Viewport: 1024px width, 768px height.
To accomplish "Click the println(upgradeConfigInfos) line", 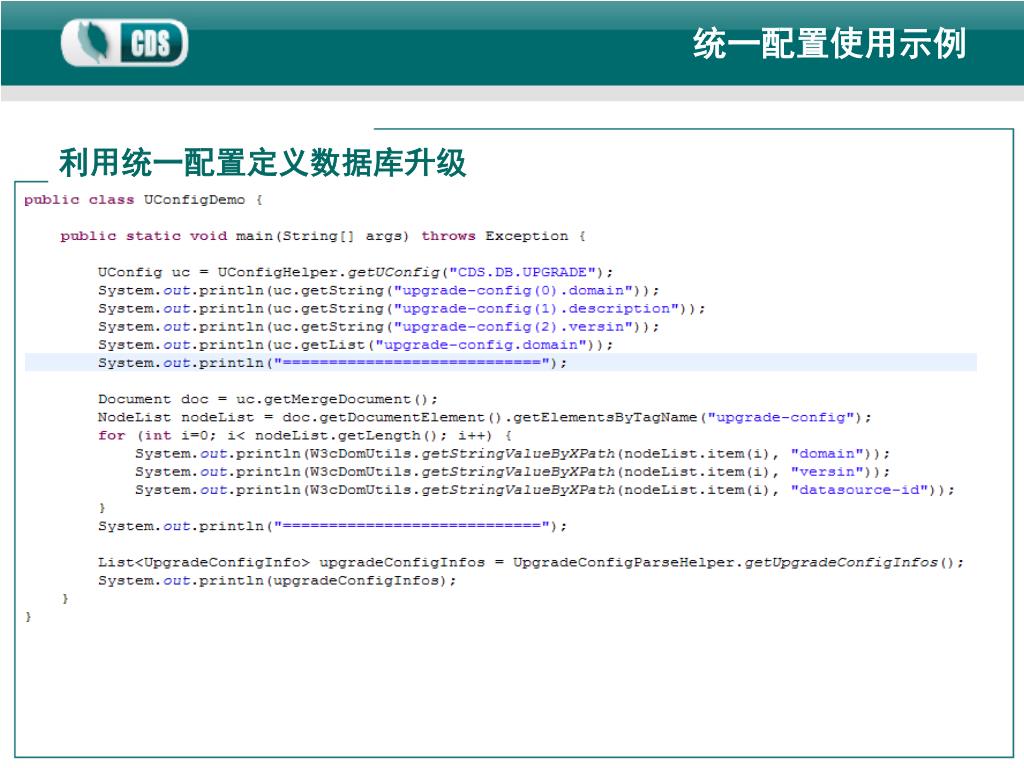I will 277,581.
